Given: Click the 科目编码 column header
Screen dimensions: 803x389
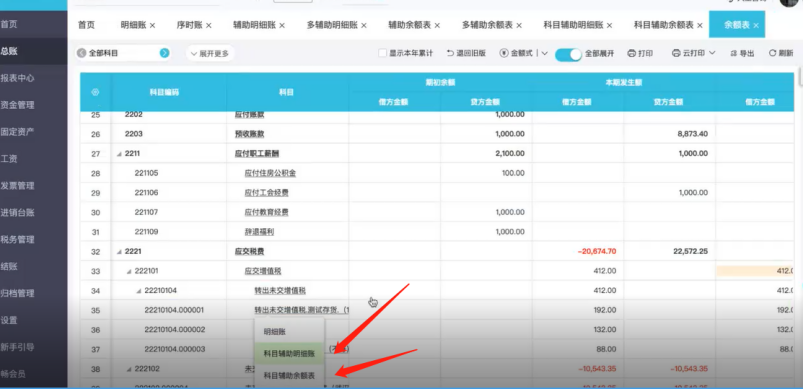Looking at the screenshot, I should (164, 93).
